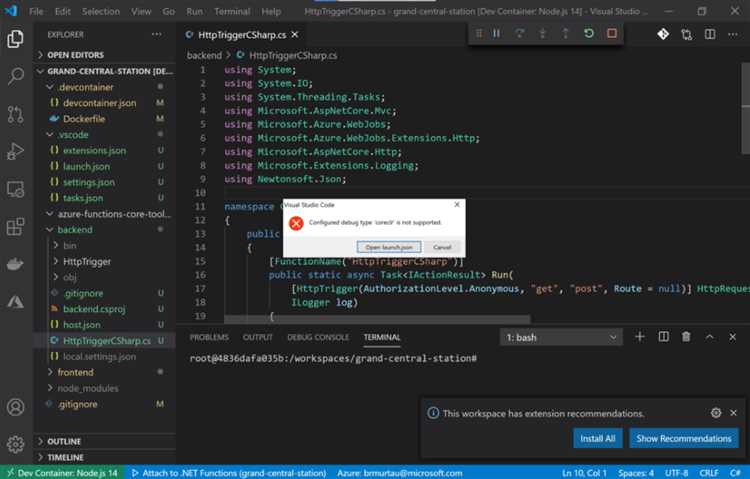Image resolution: width=750 pixels, height=479 pixels.
Task: Switch to the Output panel tab
Action: pyautogui.click(x=257, y=337)
